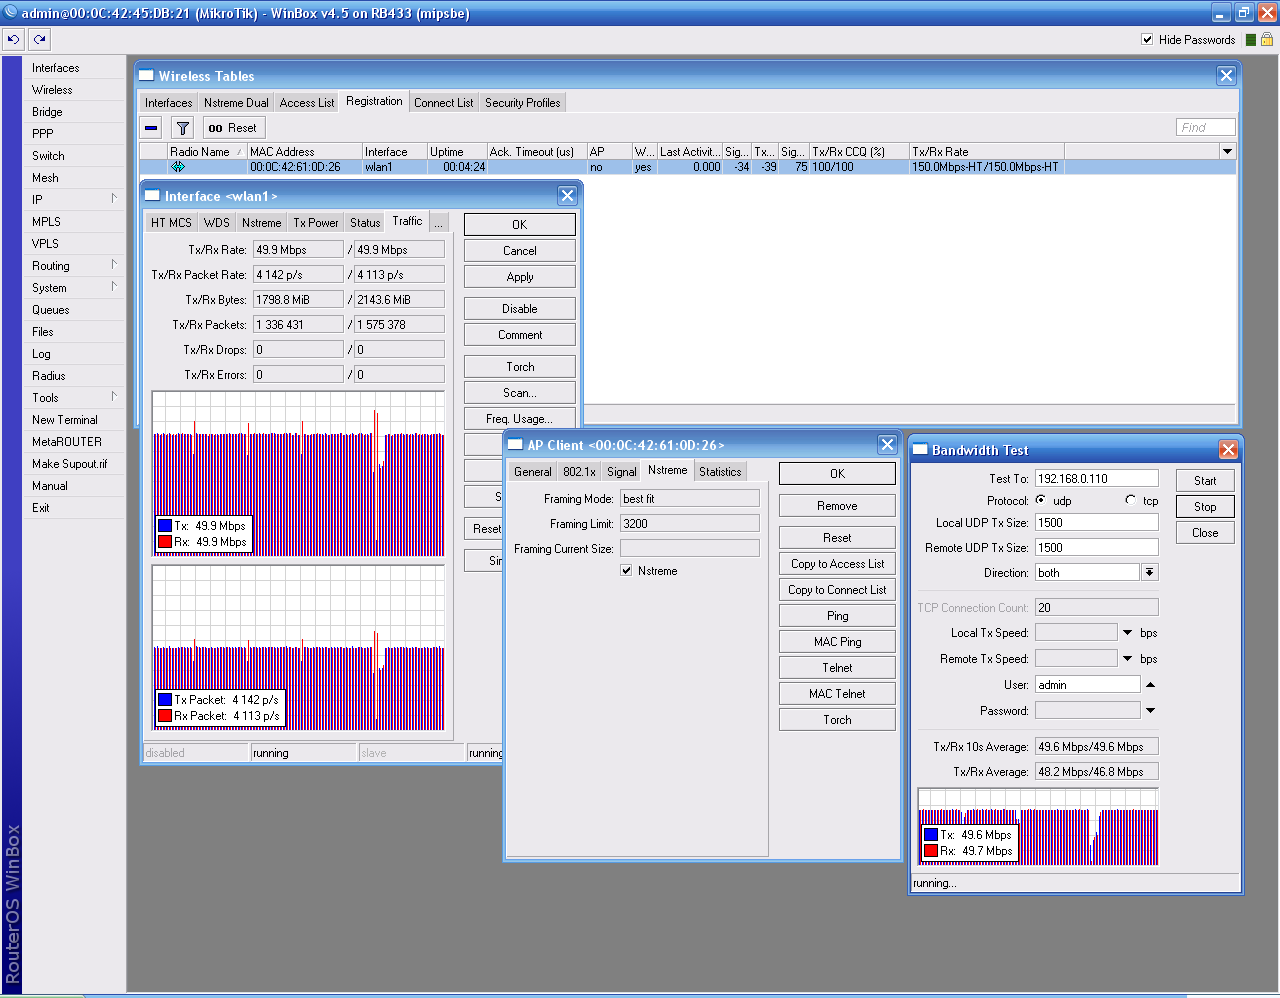Uncheck the Nstreme checkbox

626,571
